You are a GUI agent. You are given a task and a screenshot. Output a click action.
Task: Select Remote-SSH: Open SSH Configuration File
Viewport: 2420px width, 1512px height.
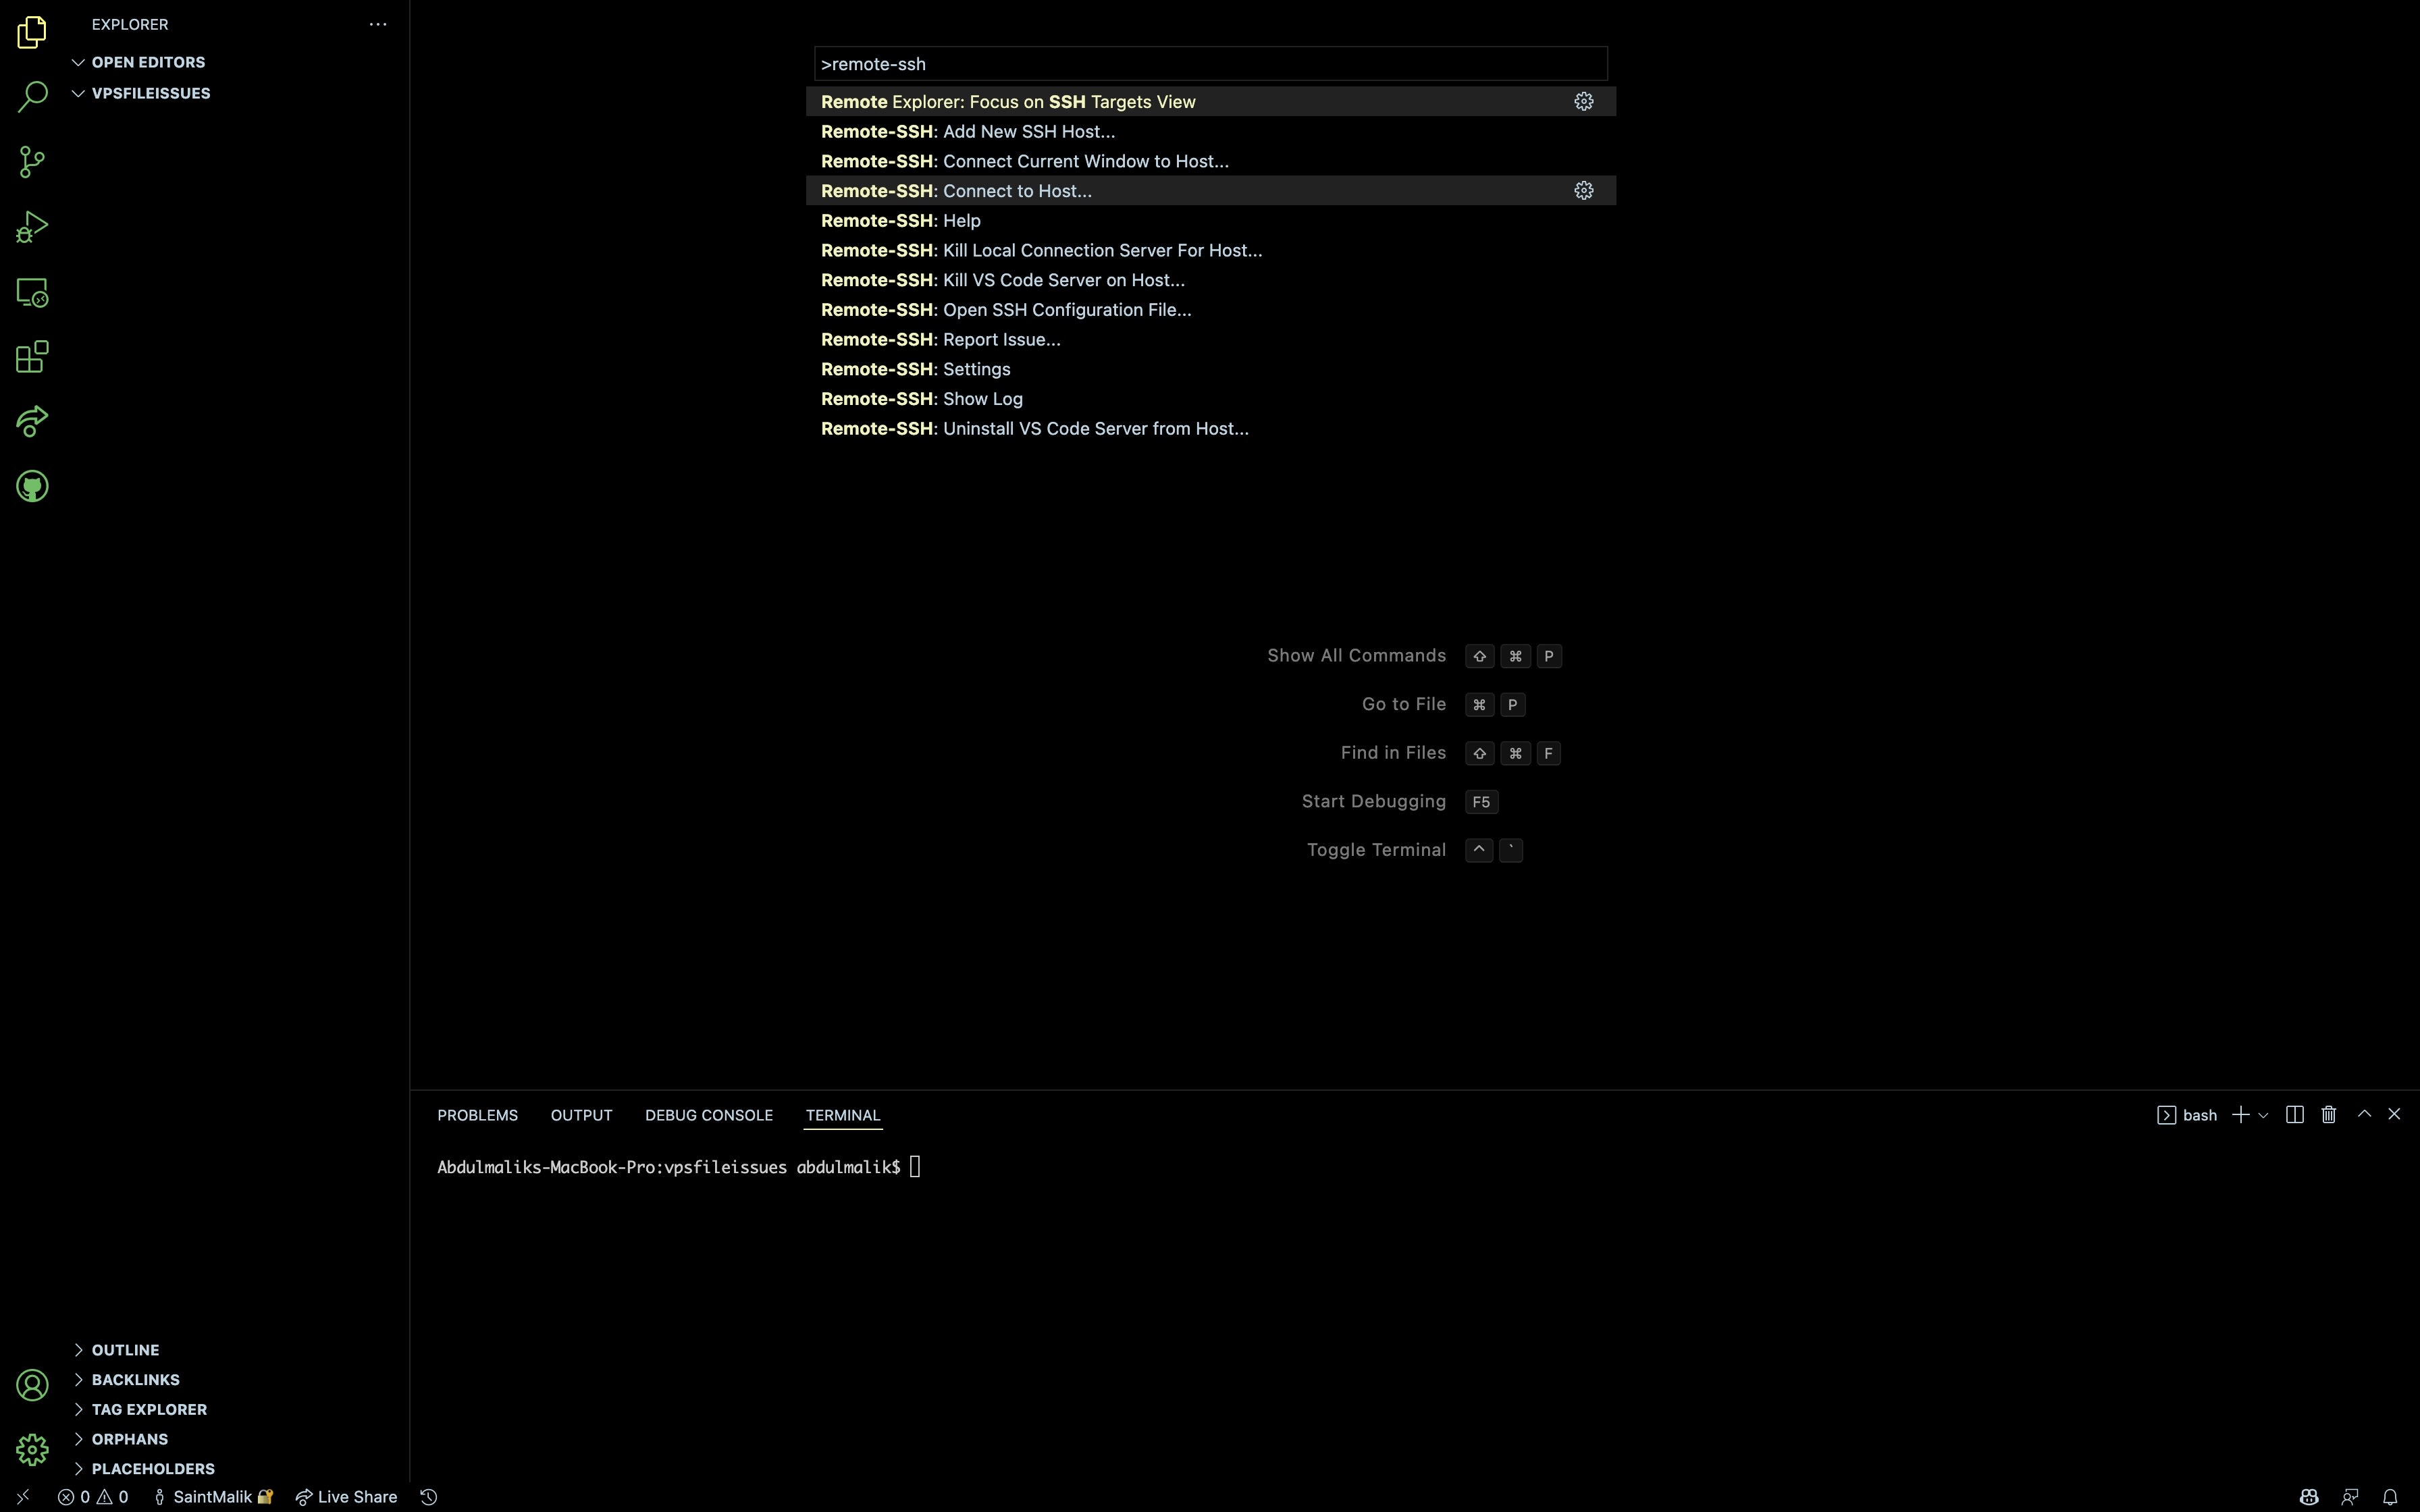(1211, 309)
